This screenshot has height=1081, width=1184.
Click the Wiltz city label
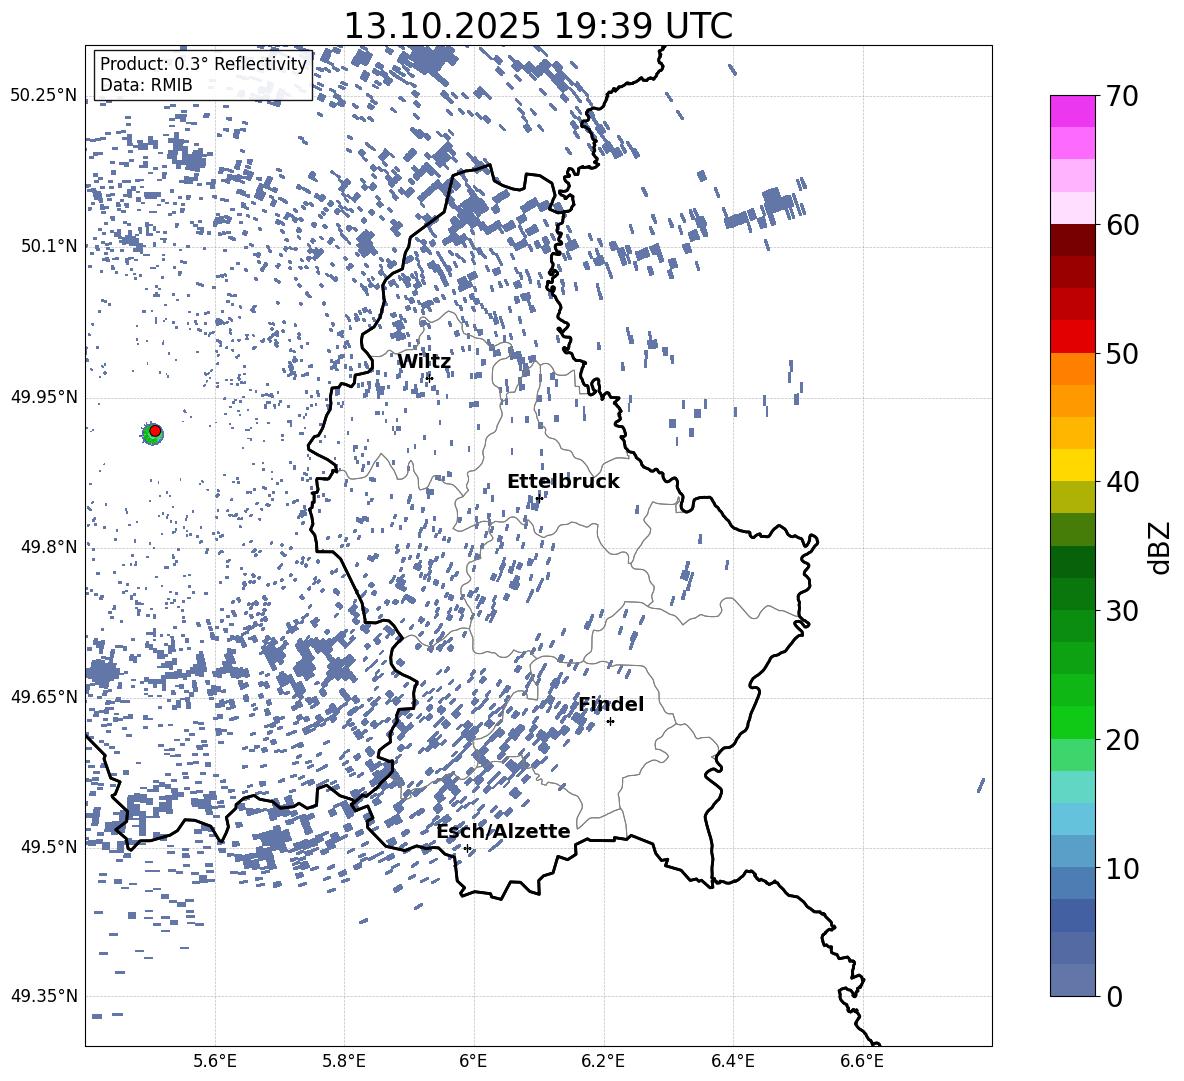(x=424, y=362)
